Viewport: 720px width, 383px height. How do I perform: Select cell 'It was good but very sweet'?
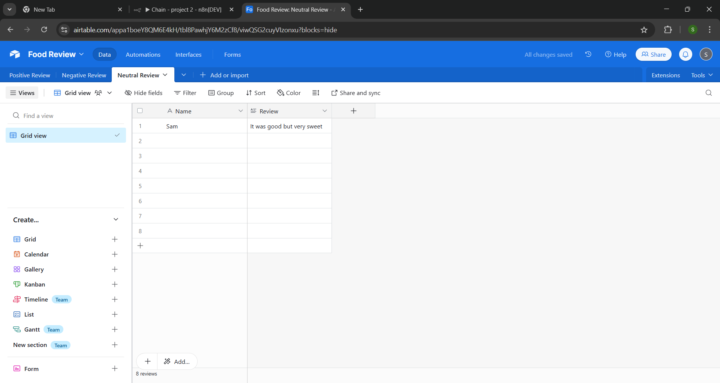point(289,126)
